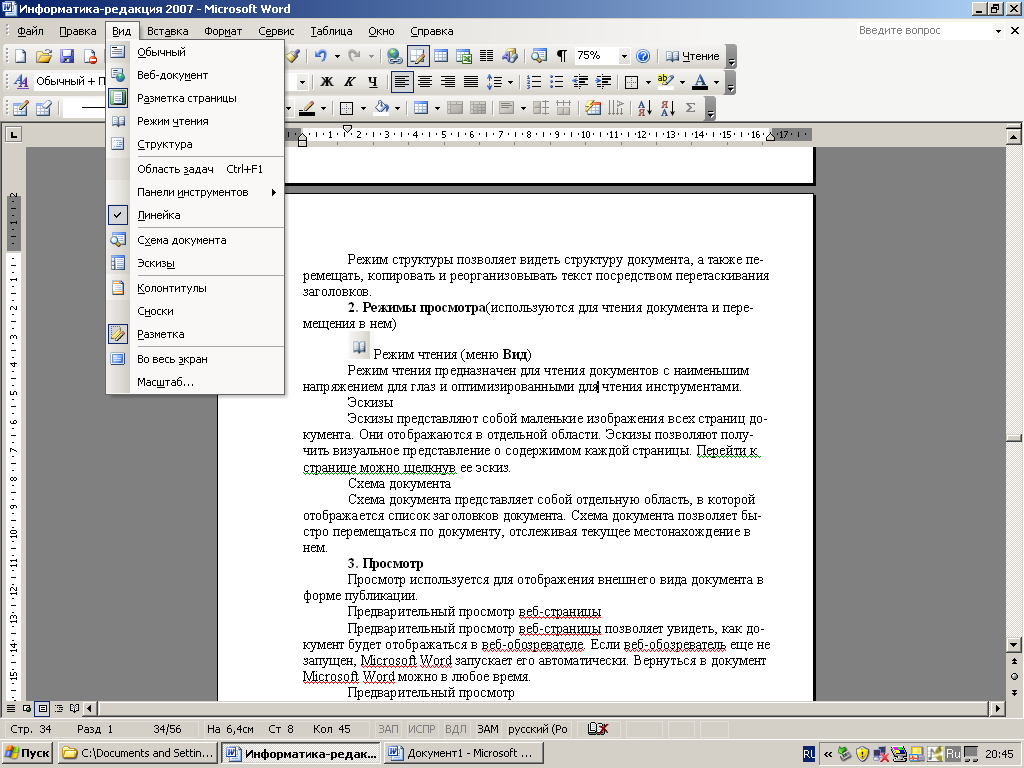Open the highlight color dropdown arrow
1024x768 pixels.
(x=682, y=82)
